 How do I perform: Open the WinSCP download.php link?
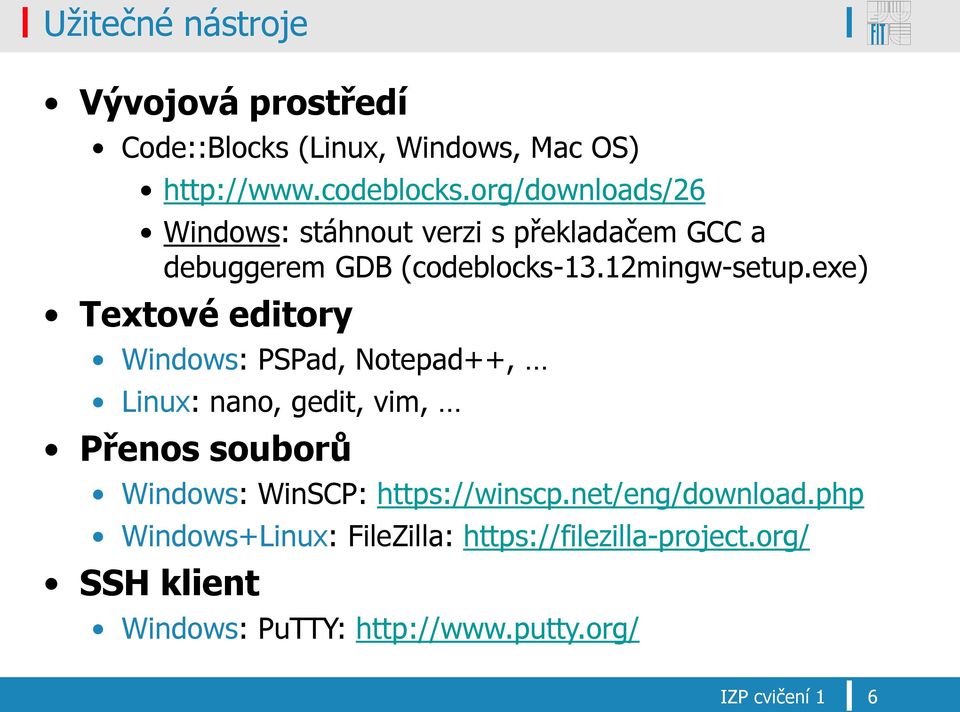click(620, 494)
